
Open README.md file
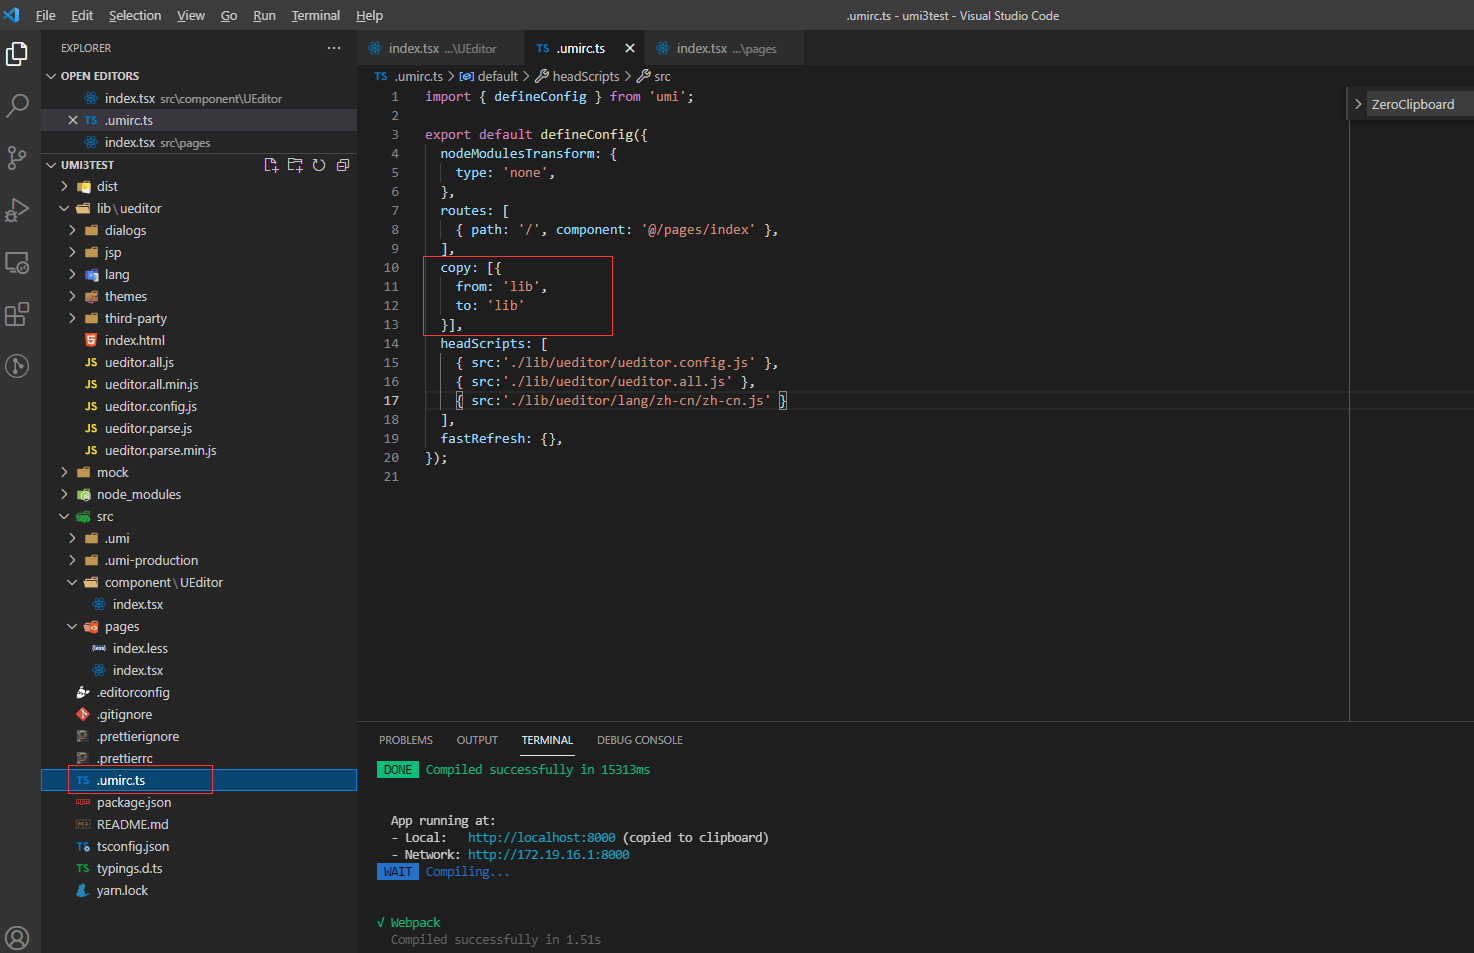tap(199, 824)
